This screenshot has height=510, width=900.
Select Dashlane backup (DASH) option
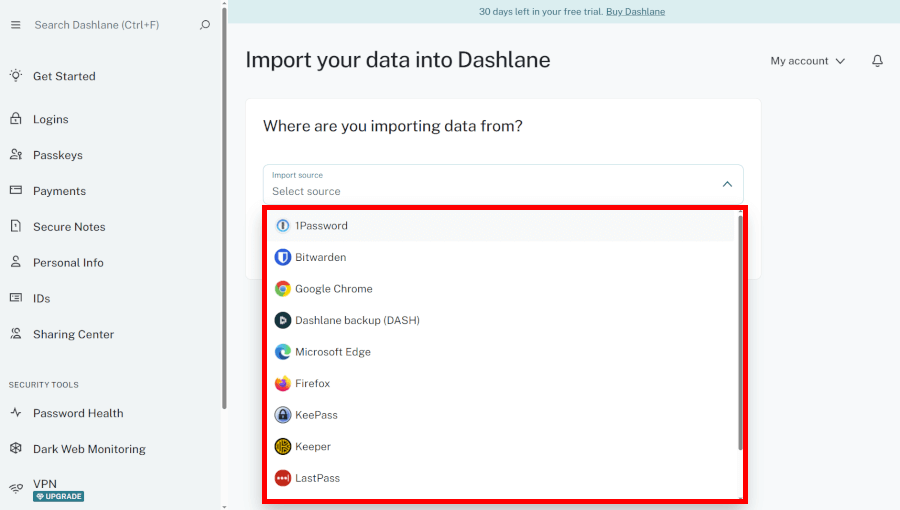502,320
